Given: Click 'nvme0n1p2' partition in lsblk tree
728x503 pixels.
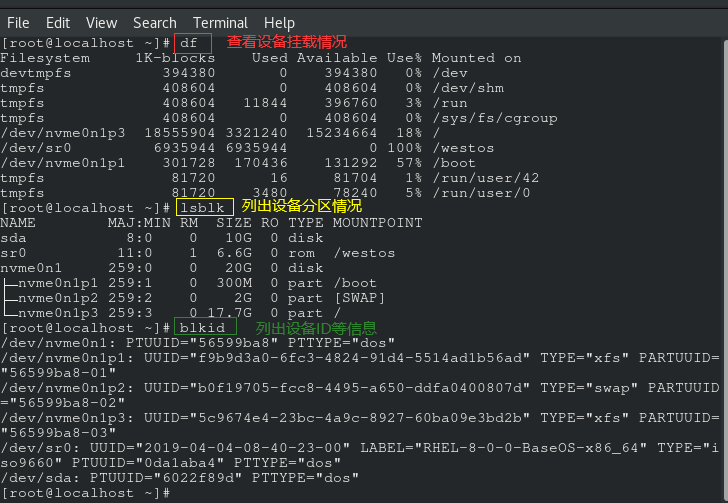Looking at the screenshot, I should (58, 298).
